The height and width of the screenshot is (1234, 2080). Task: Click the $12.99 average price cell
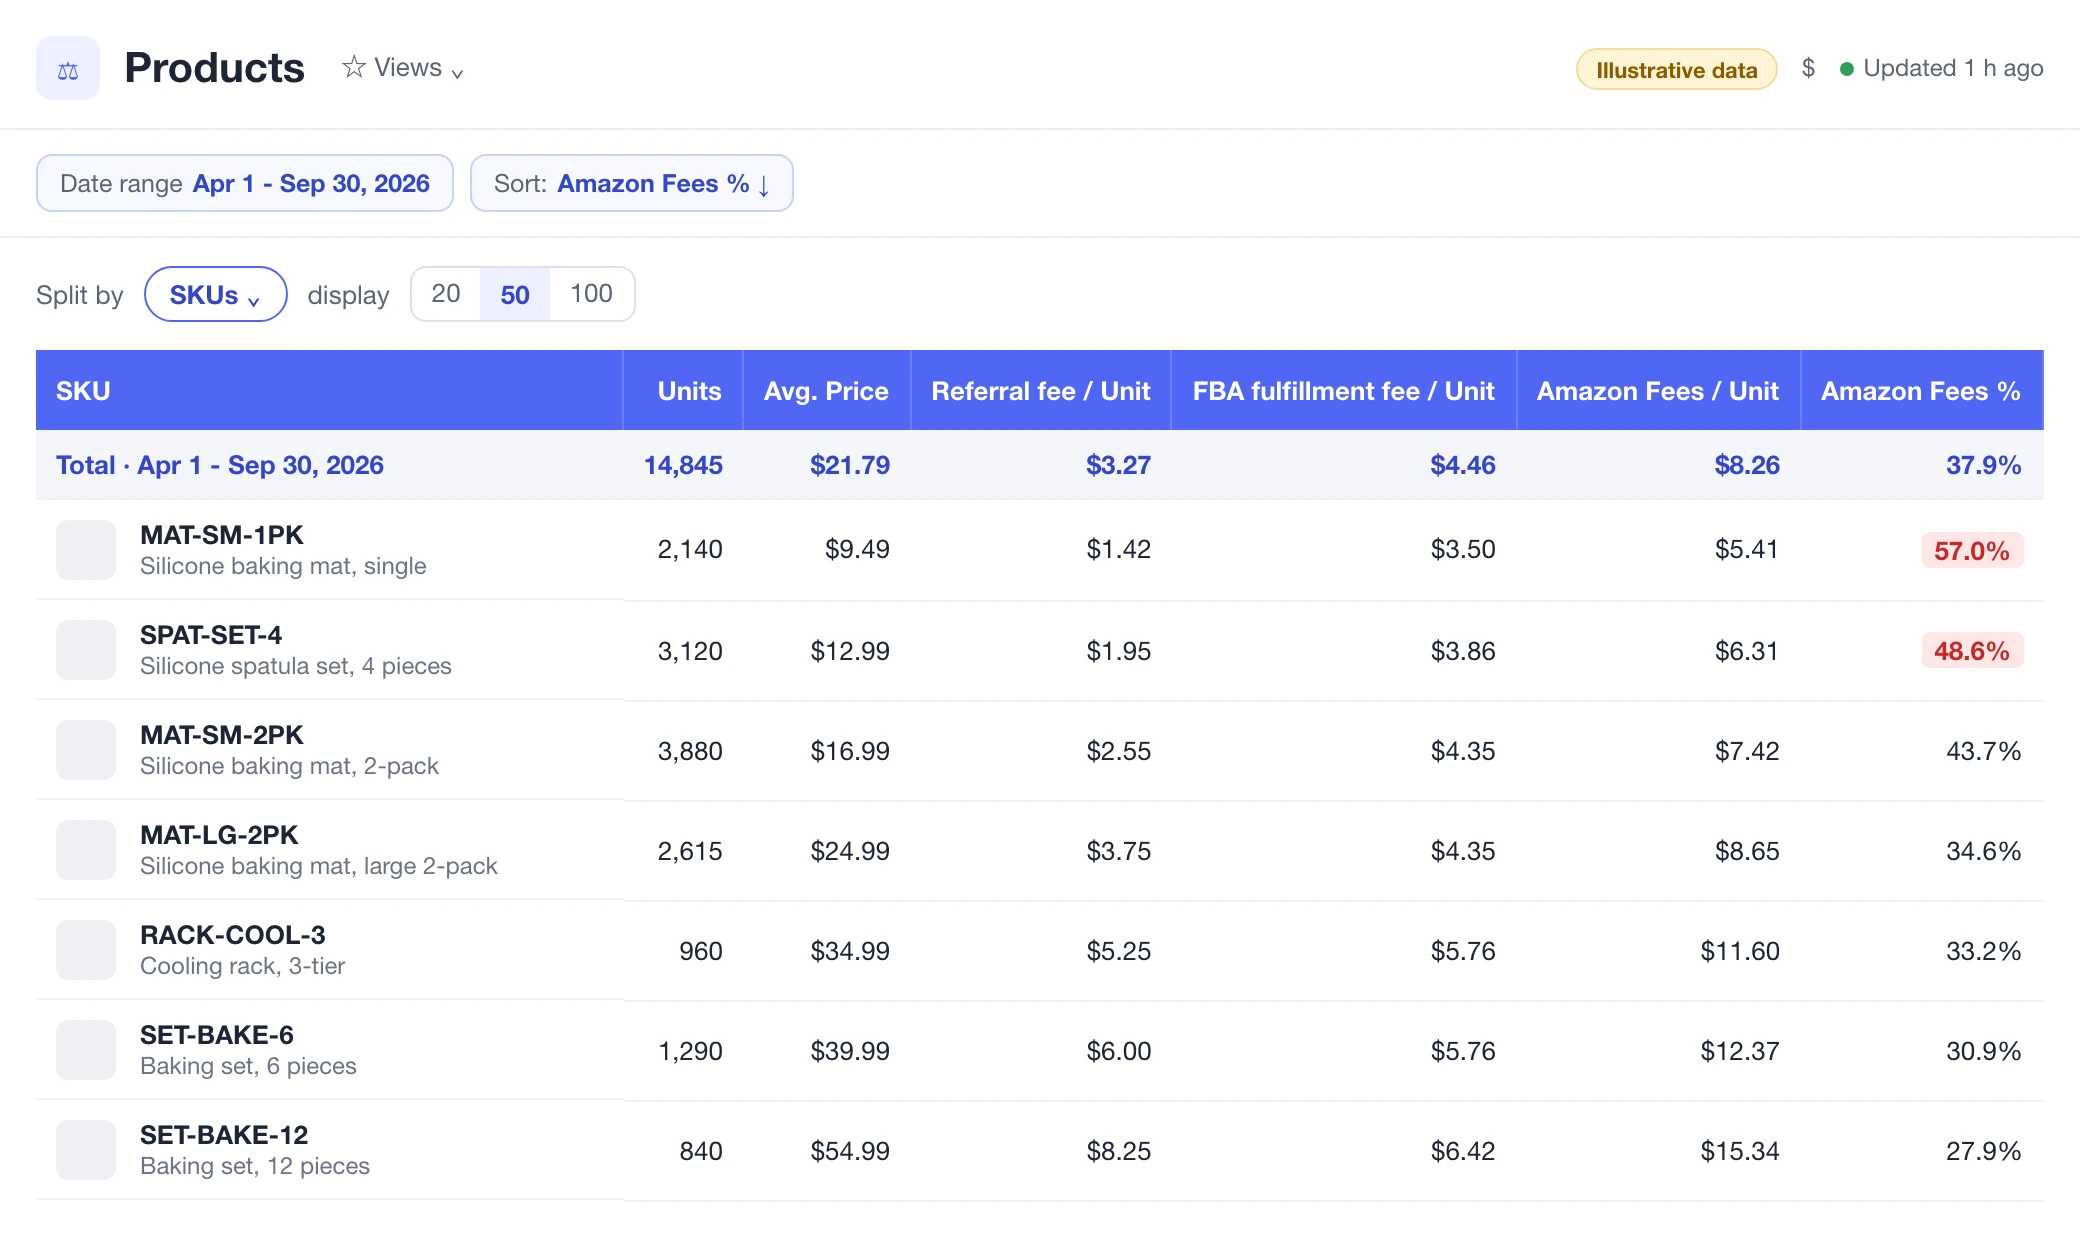(x=850, y=651)
